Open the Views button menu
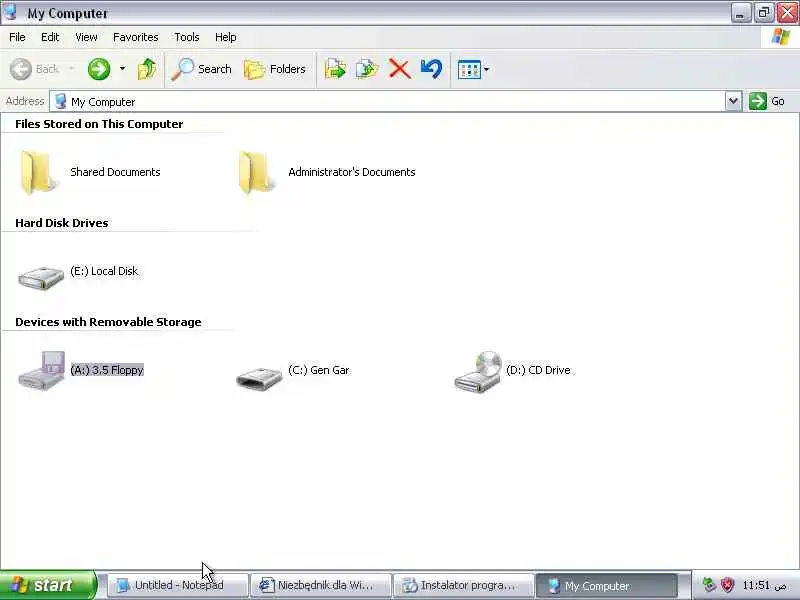800x600 pixels. point(473,69)
